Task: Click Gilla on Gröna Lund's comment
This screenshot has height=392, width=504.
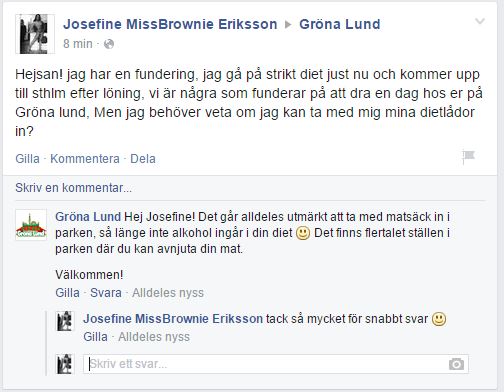Action: 67,293
